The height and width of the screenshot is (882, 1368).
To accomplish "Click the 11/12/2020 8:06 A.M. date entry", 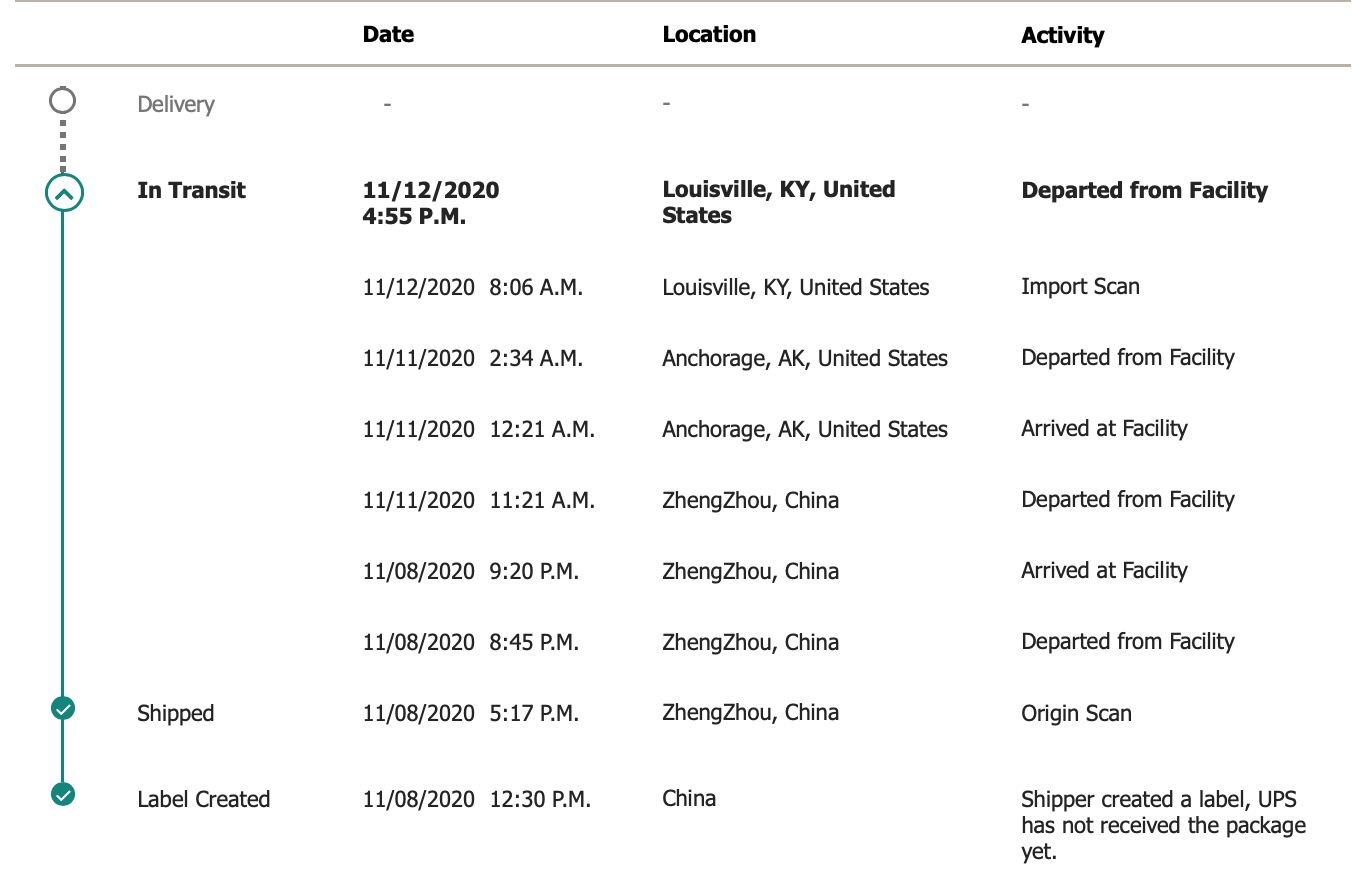I will click(x=472, y=287).
